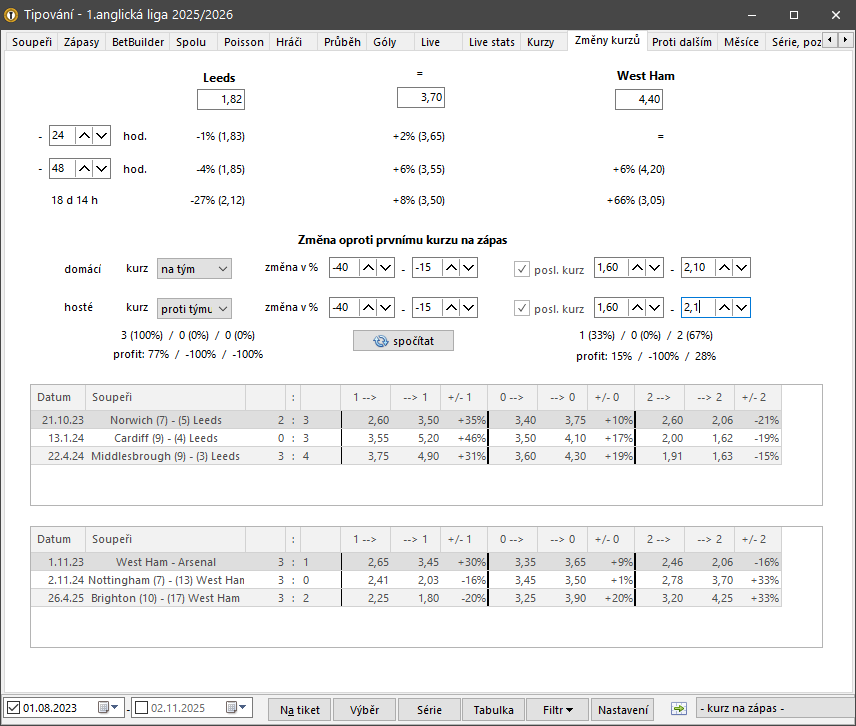Open the BetBuilder tab

tap(138, 42)
